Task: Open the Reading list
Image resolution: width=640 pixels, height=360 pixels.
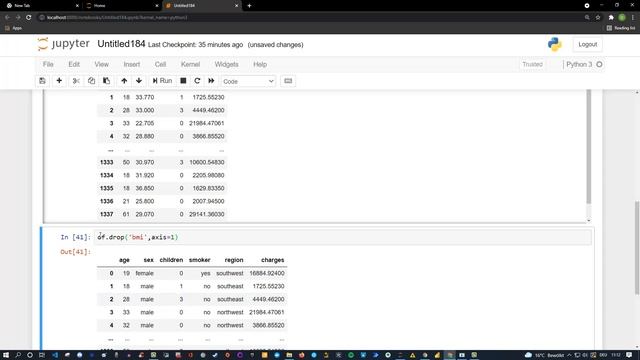Action: tap(621, 28)
